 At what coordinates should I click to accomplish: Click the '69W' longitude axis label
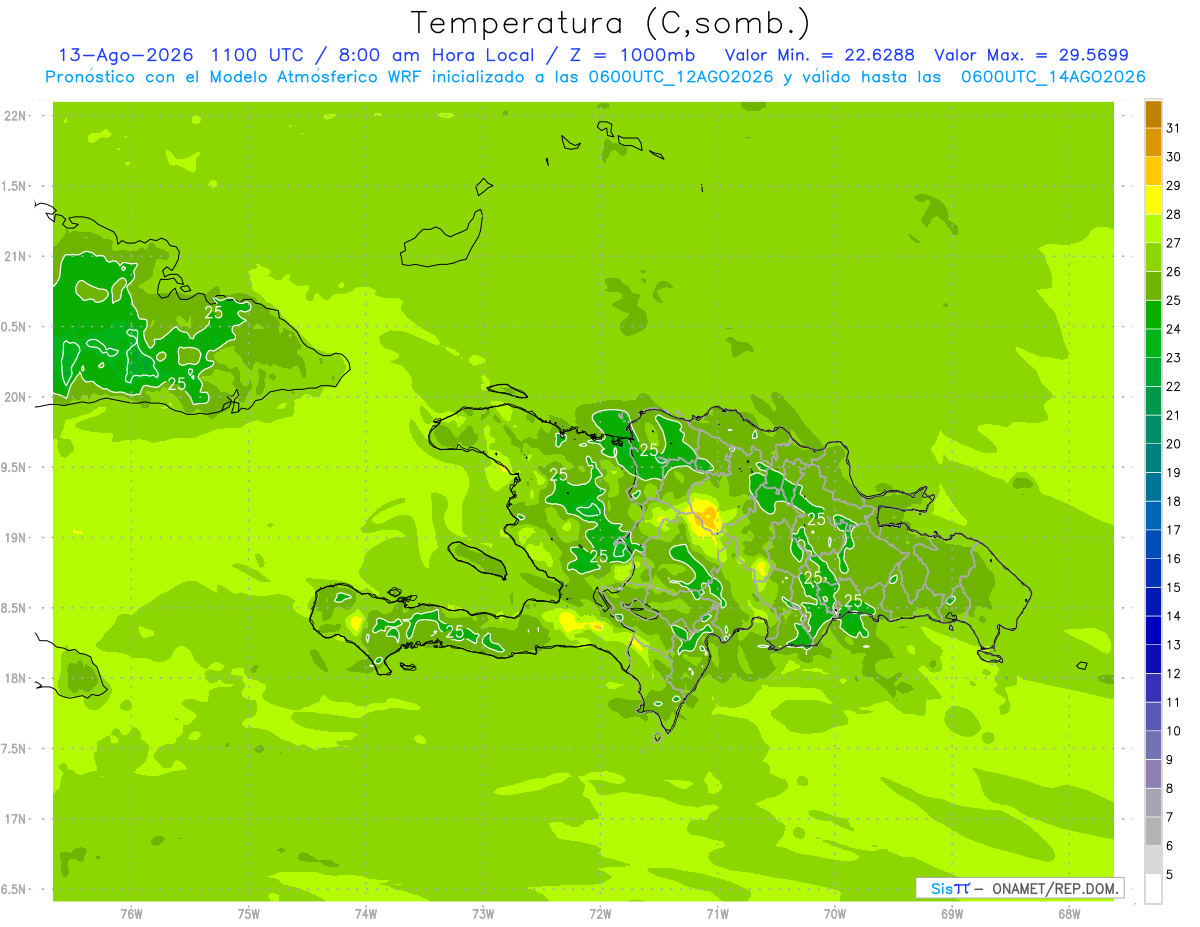pos(952,914)
